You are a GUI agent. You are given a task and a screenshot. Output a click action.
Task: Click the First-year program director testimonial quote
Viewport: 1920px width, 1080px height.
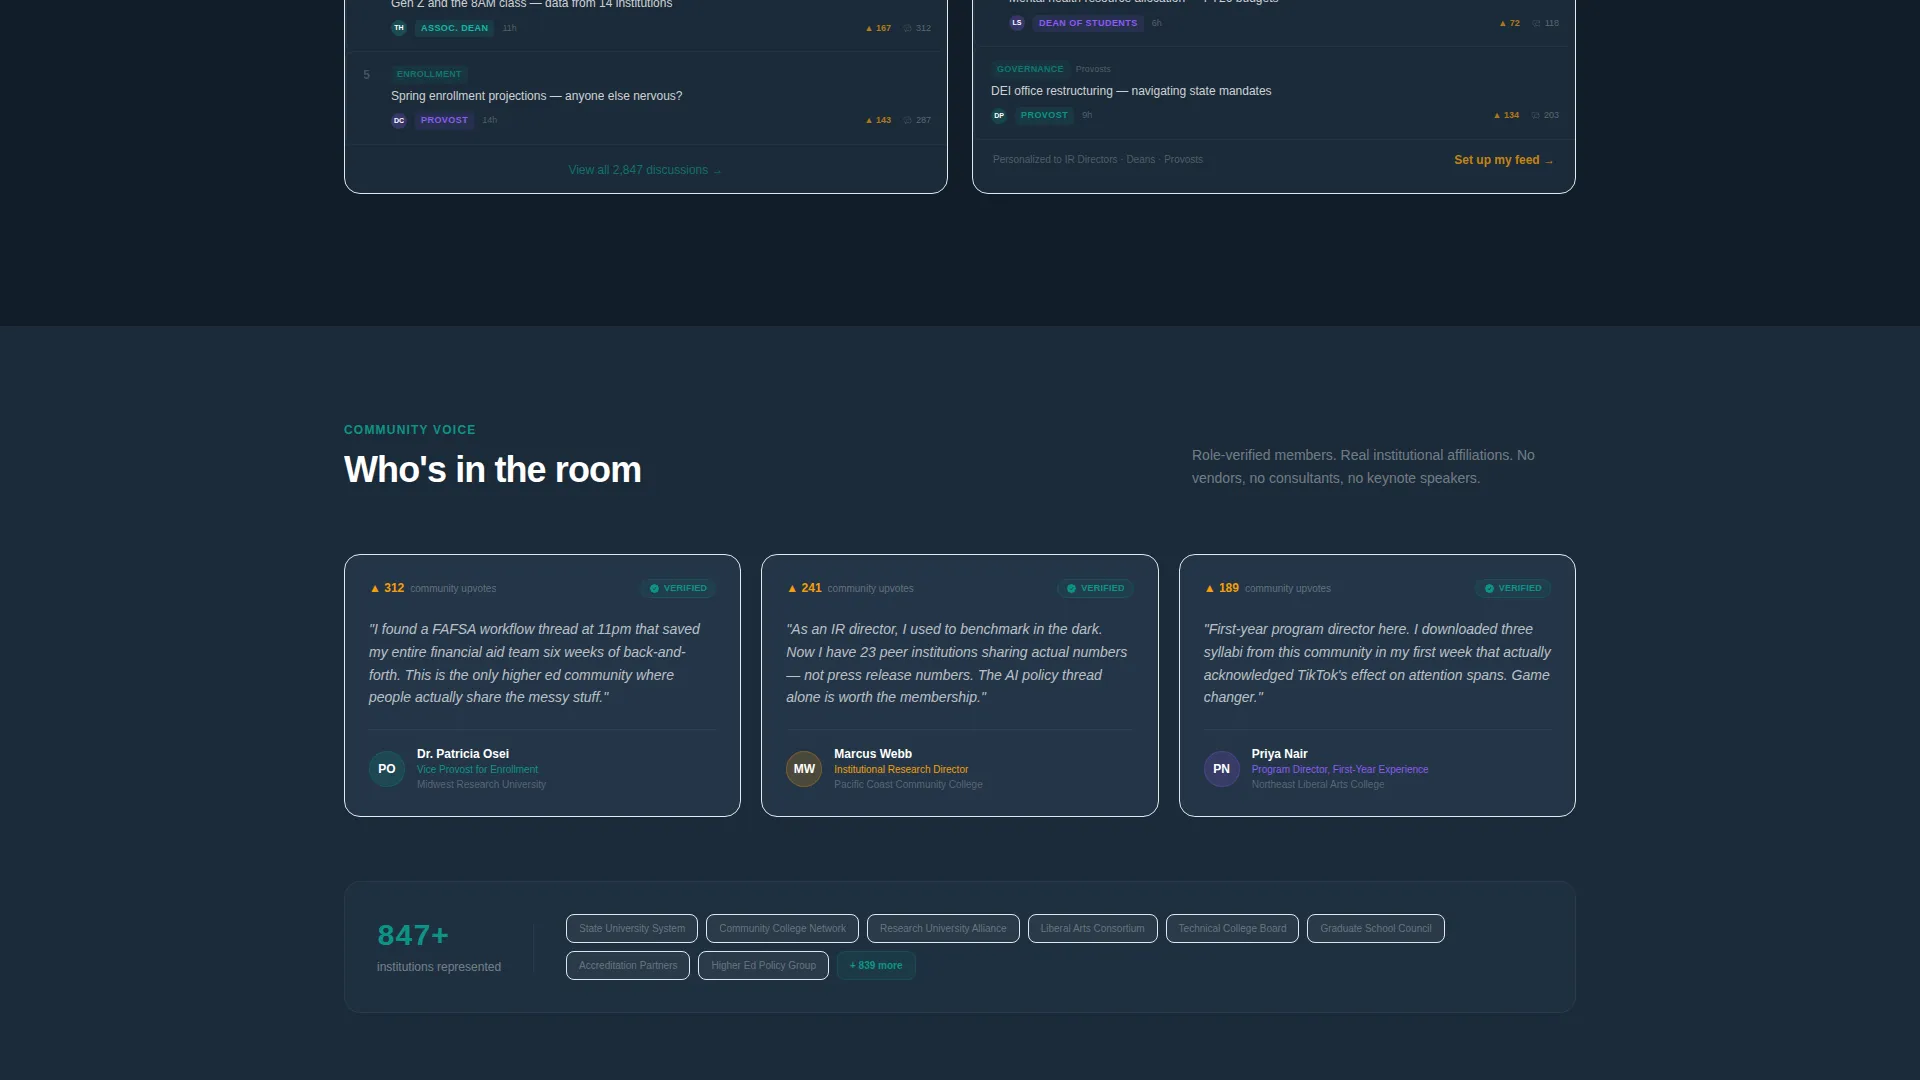pyautogui.click(x=1377, y=663)
